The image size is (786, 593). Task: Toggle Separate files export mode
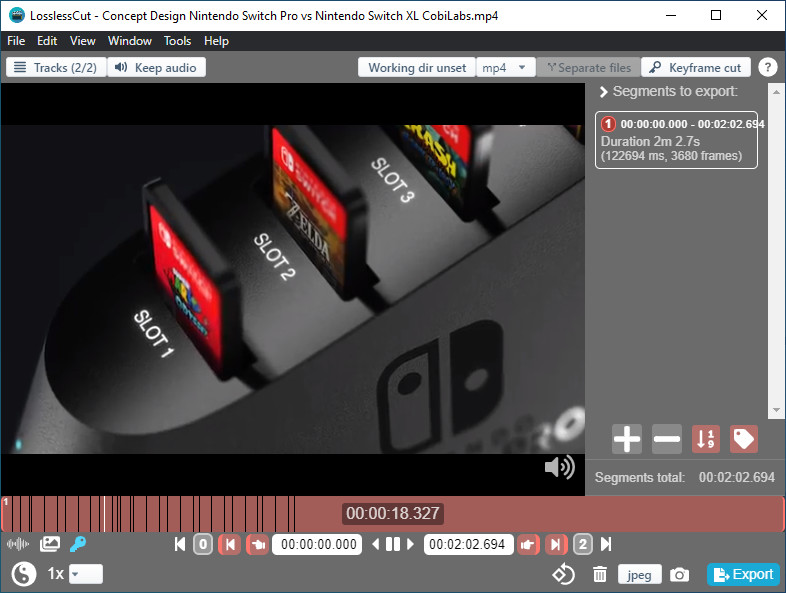[x=588, y=67]
